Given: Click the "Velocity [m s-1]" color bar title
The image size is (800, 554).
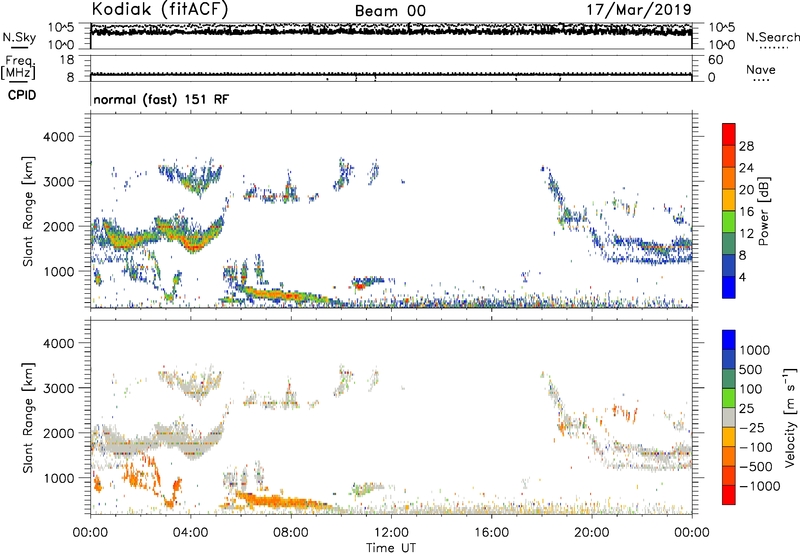Looking at the screenshot, I should pos(790,417).
